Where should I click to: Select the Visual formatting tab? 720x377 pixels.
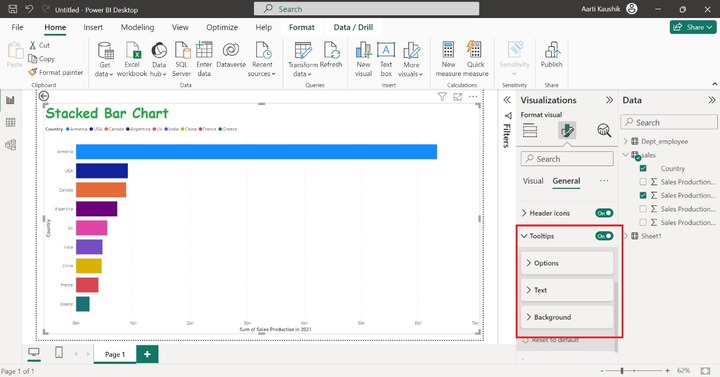click(x=533, y=181)
